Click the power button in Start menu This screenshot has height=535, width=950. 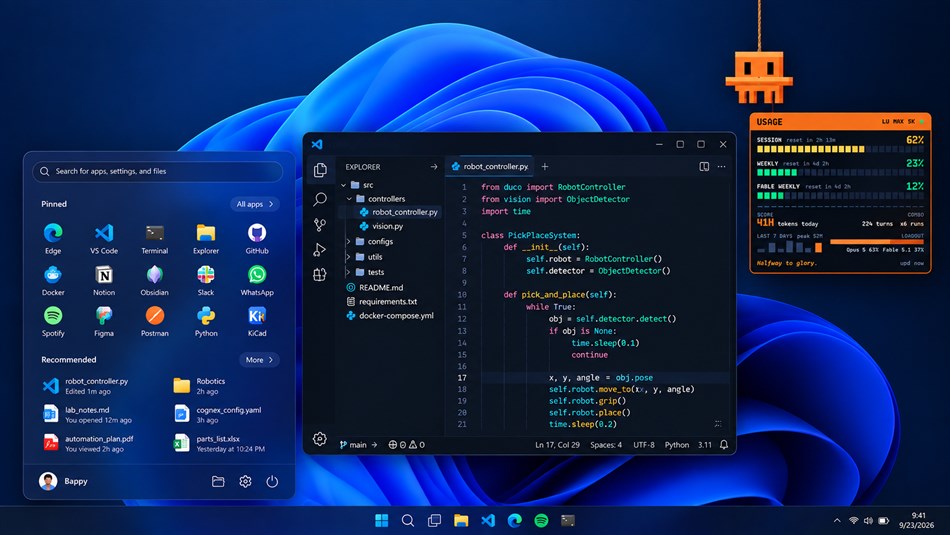(x=272, y=481)
